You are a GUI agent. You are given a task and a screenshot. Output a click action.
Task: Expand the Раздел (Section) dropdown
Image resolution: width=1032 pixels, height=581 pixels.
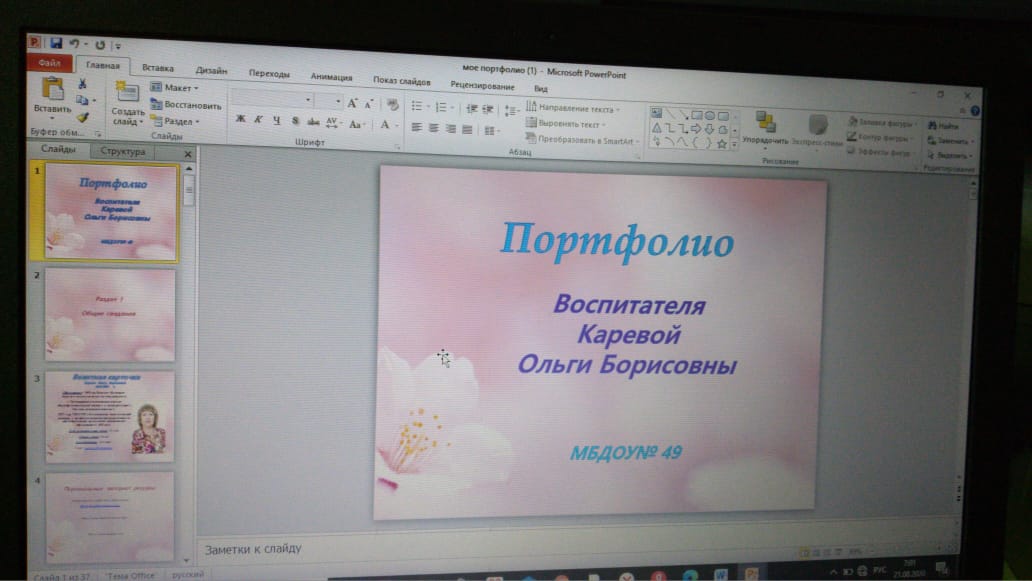(x=176, y=121)
